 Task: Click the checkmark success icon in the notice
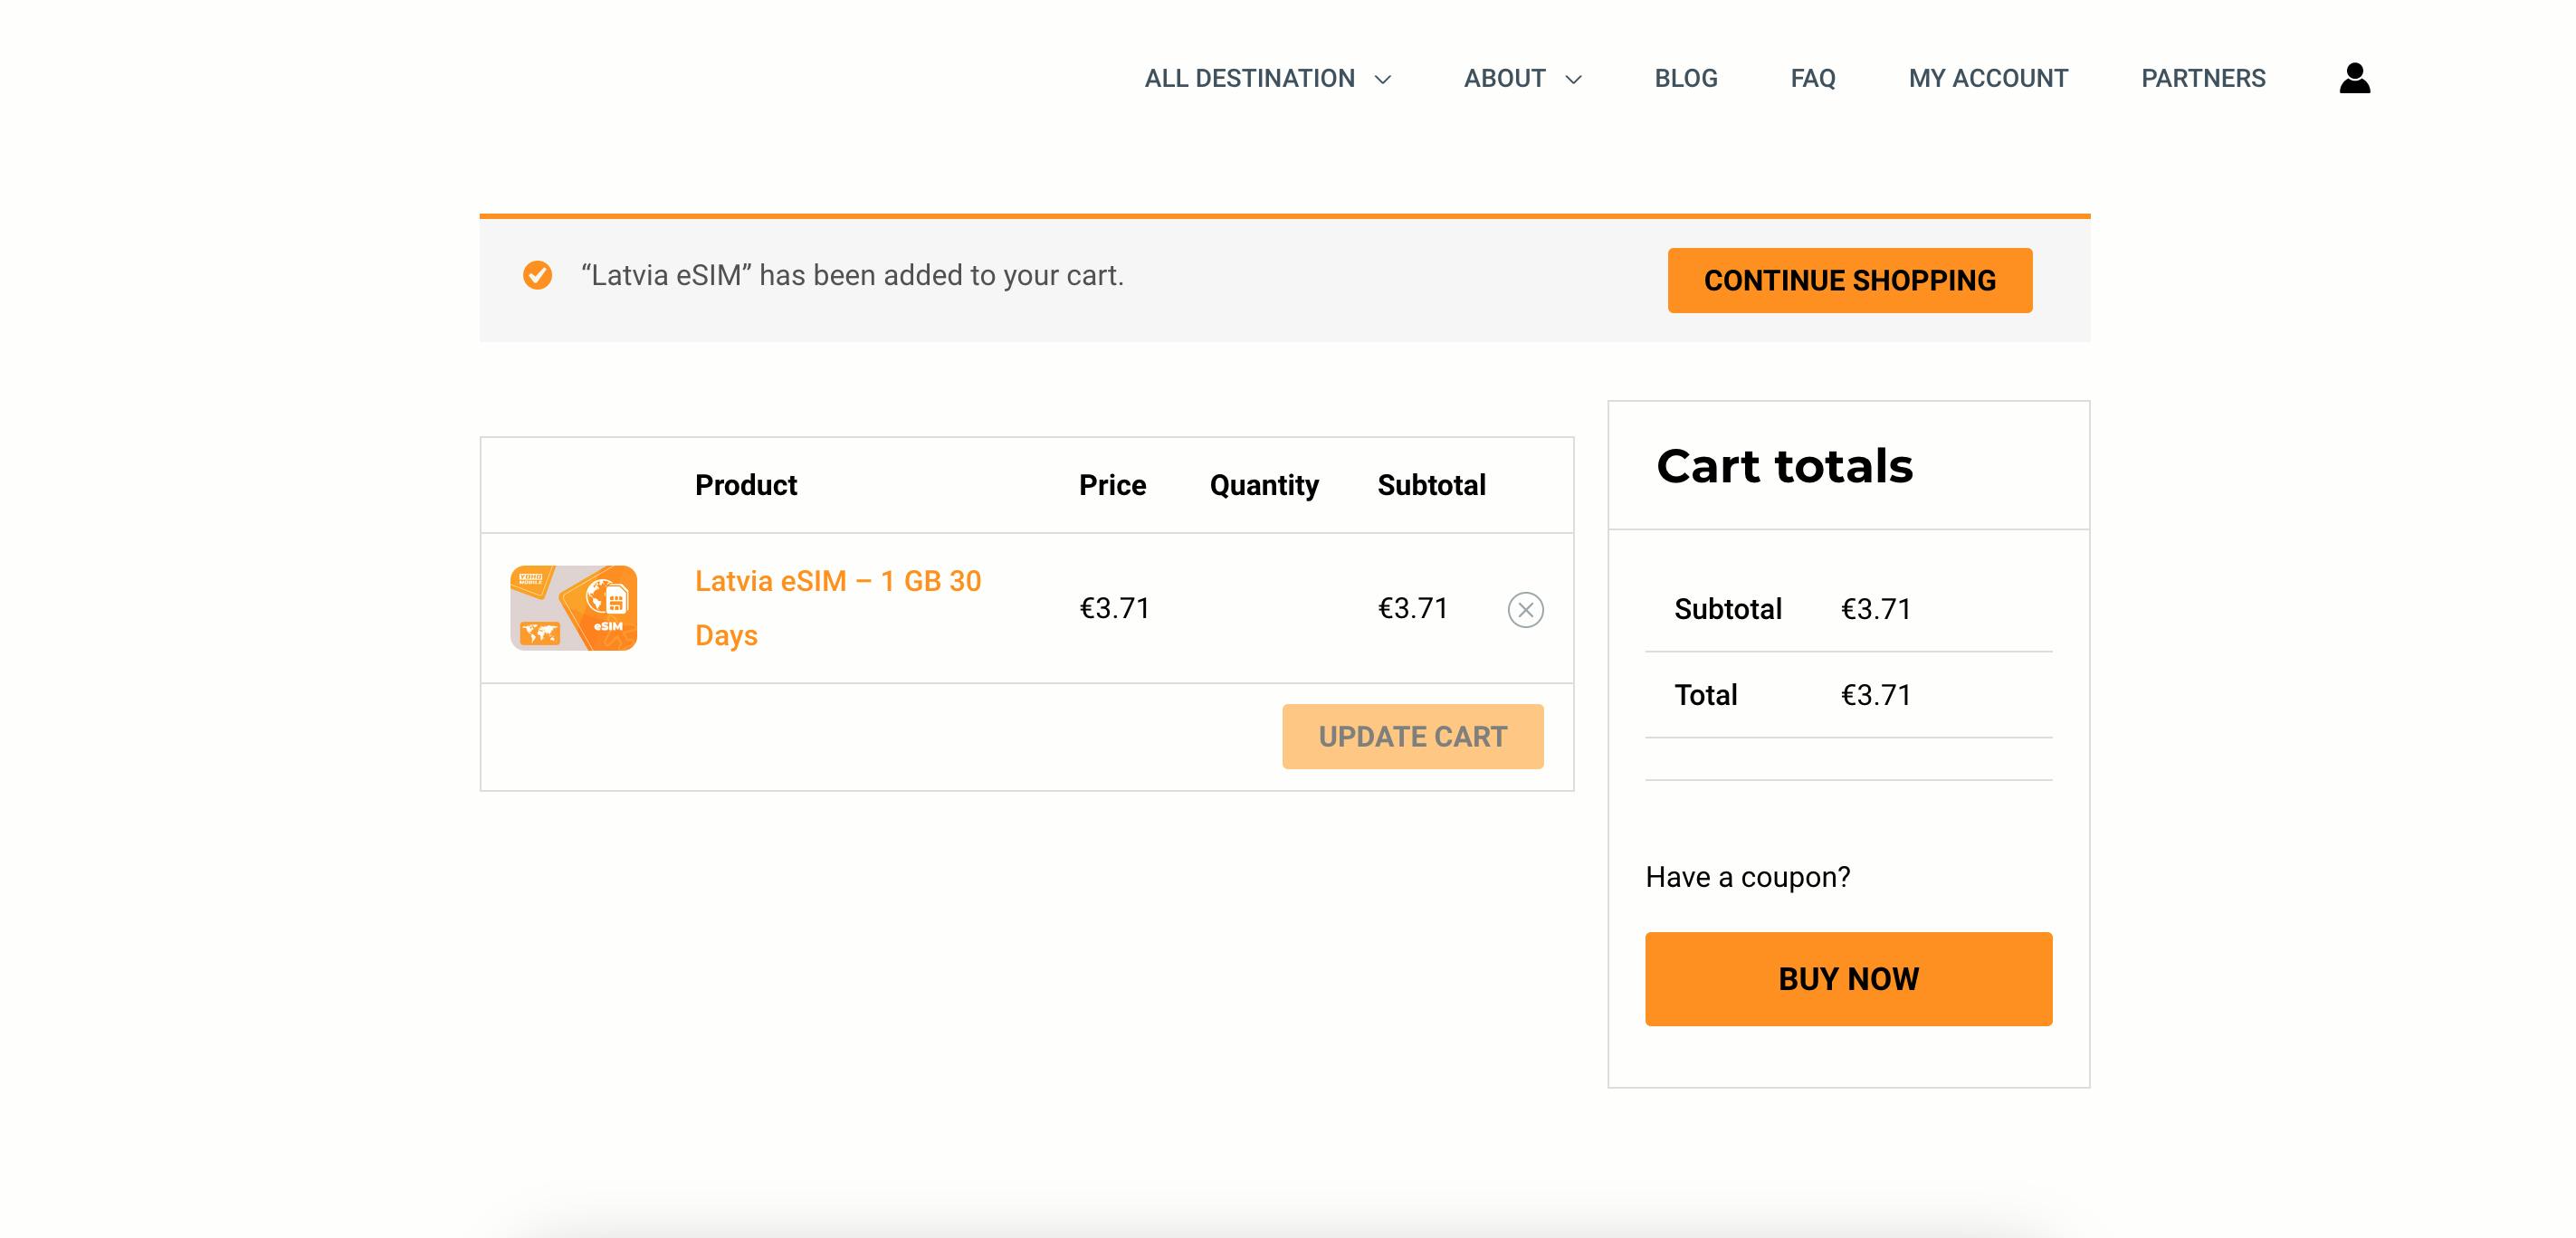(x=538, y=274)
